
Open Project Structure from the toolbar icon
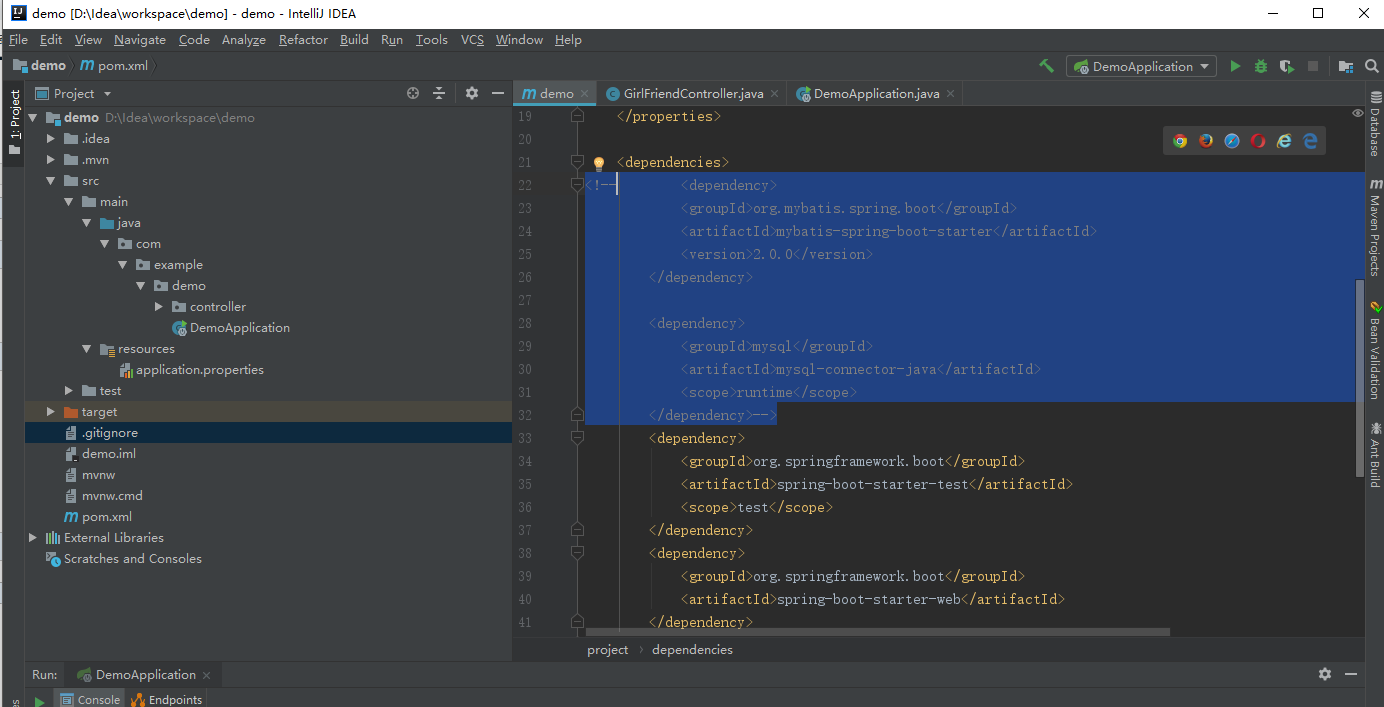point(1346,66)
